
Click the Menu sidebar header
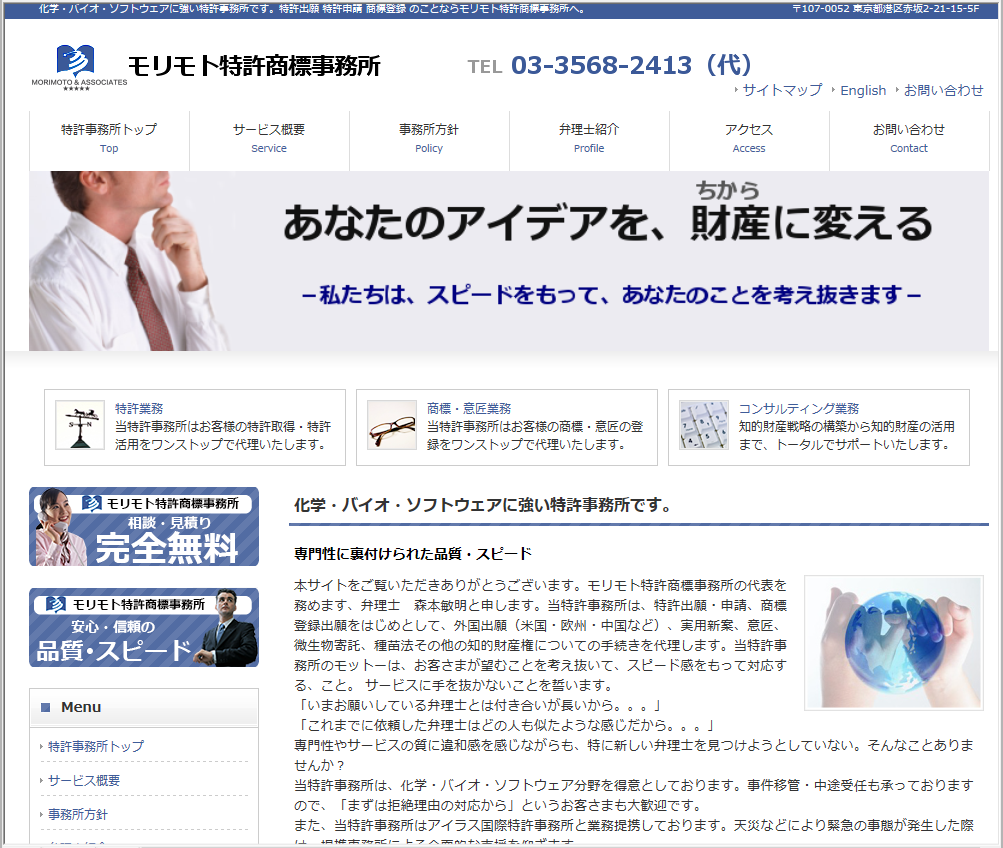coord(144,707)
